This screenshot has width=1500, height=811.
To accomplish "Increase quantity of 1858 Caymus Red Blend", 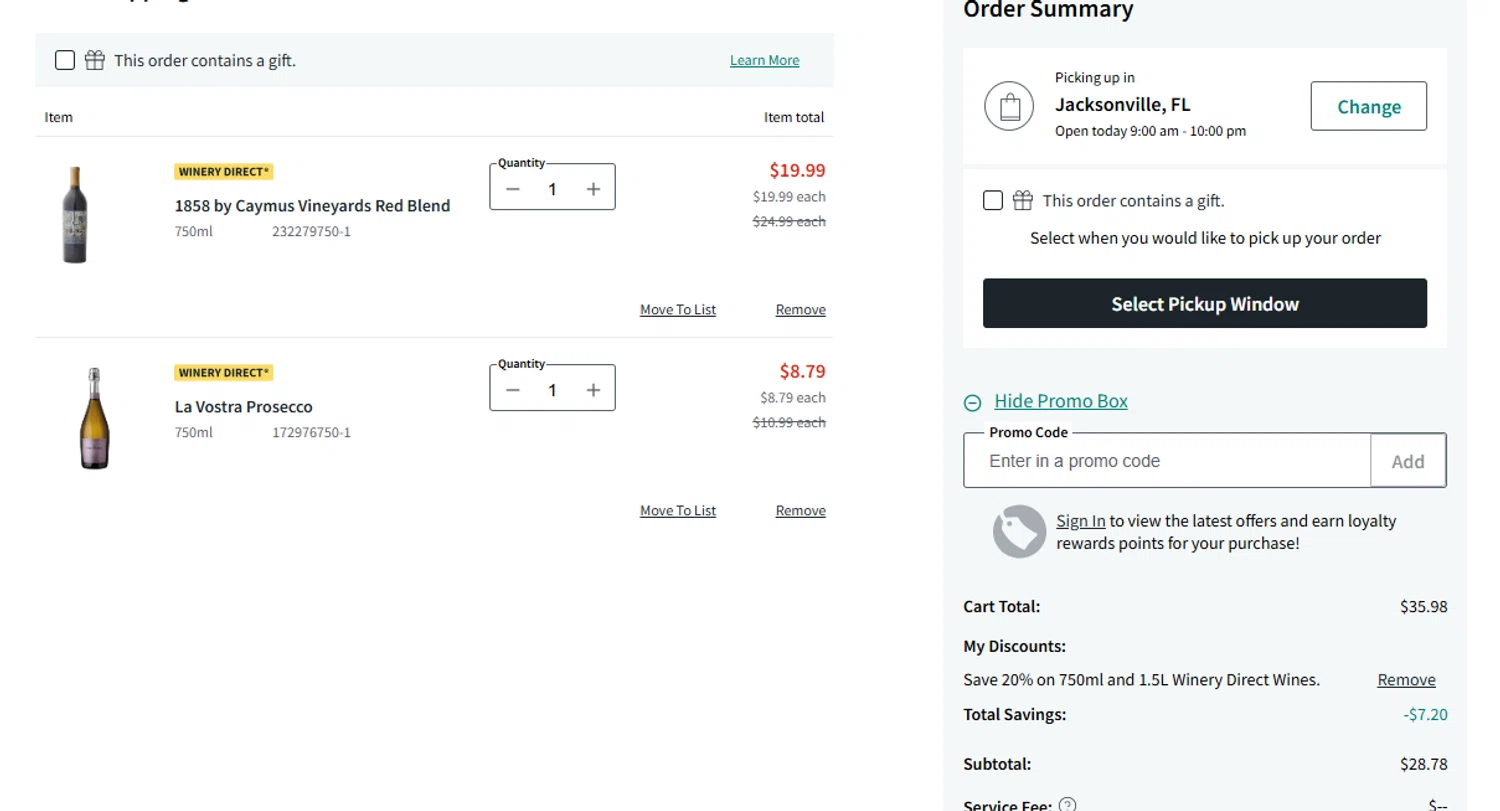I will click(x=593, y=189).
